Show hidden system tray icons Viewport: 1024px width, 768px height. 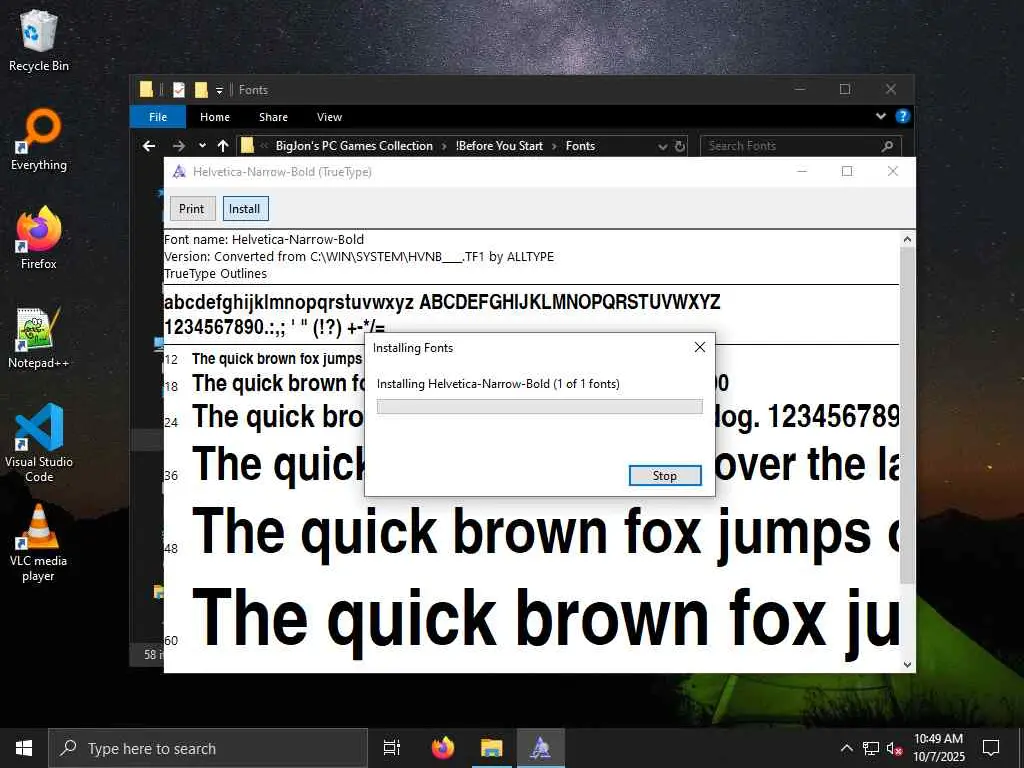pos(846,748)
